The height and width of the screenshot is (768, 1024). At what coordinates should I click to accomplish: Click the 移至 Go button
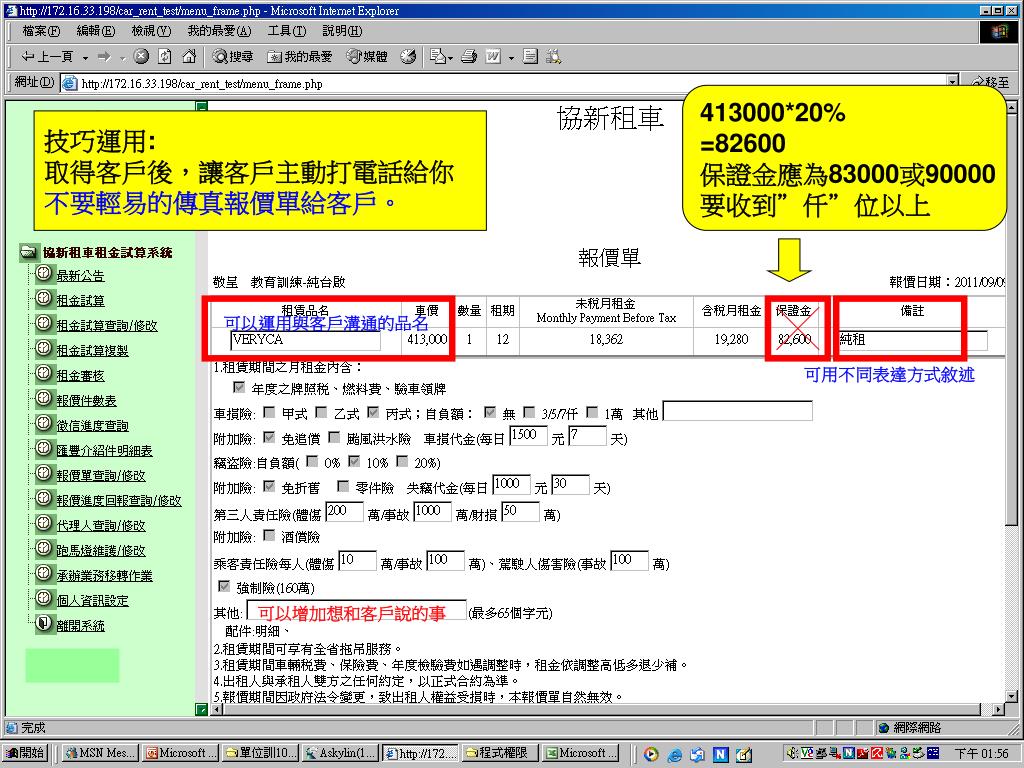pyautogui.click(x=990, y=82)
